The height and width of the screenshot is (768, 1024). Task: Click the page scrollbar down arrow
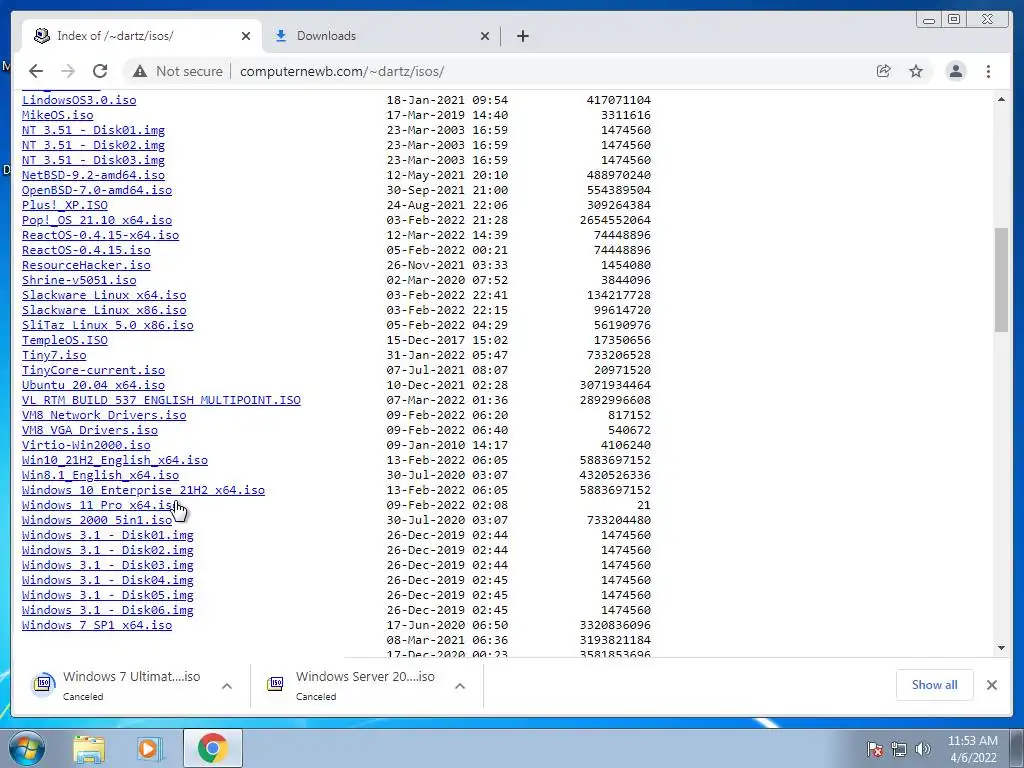click(1001, 648)
